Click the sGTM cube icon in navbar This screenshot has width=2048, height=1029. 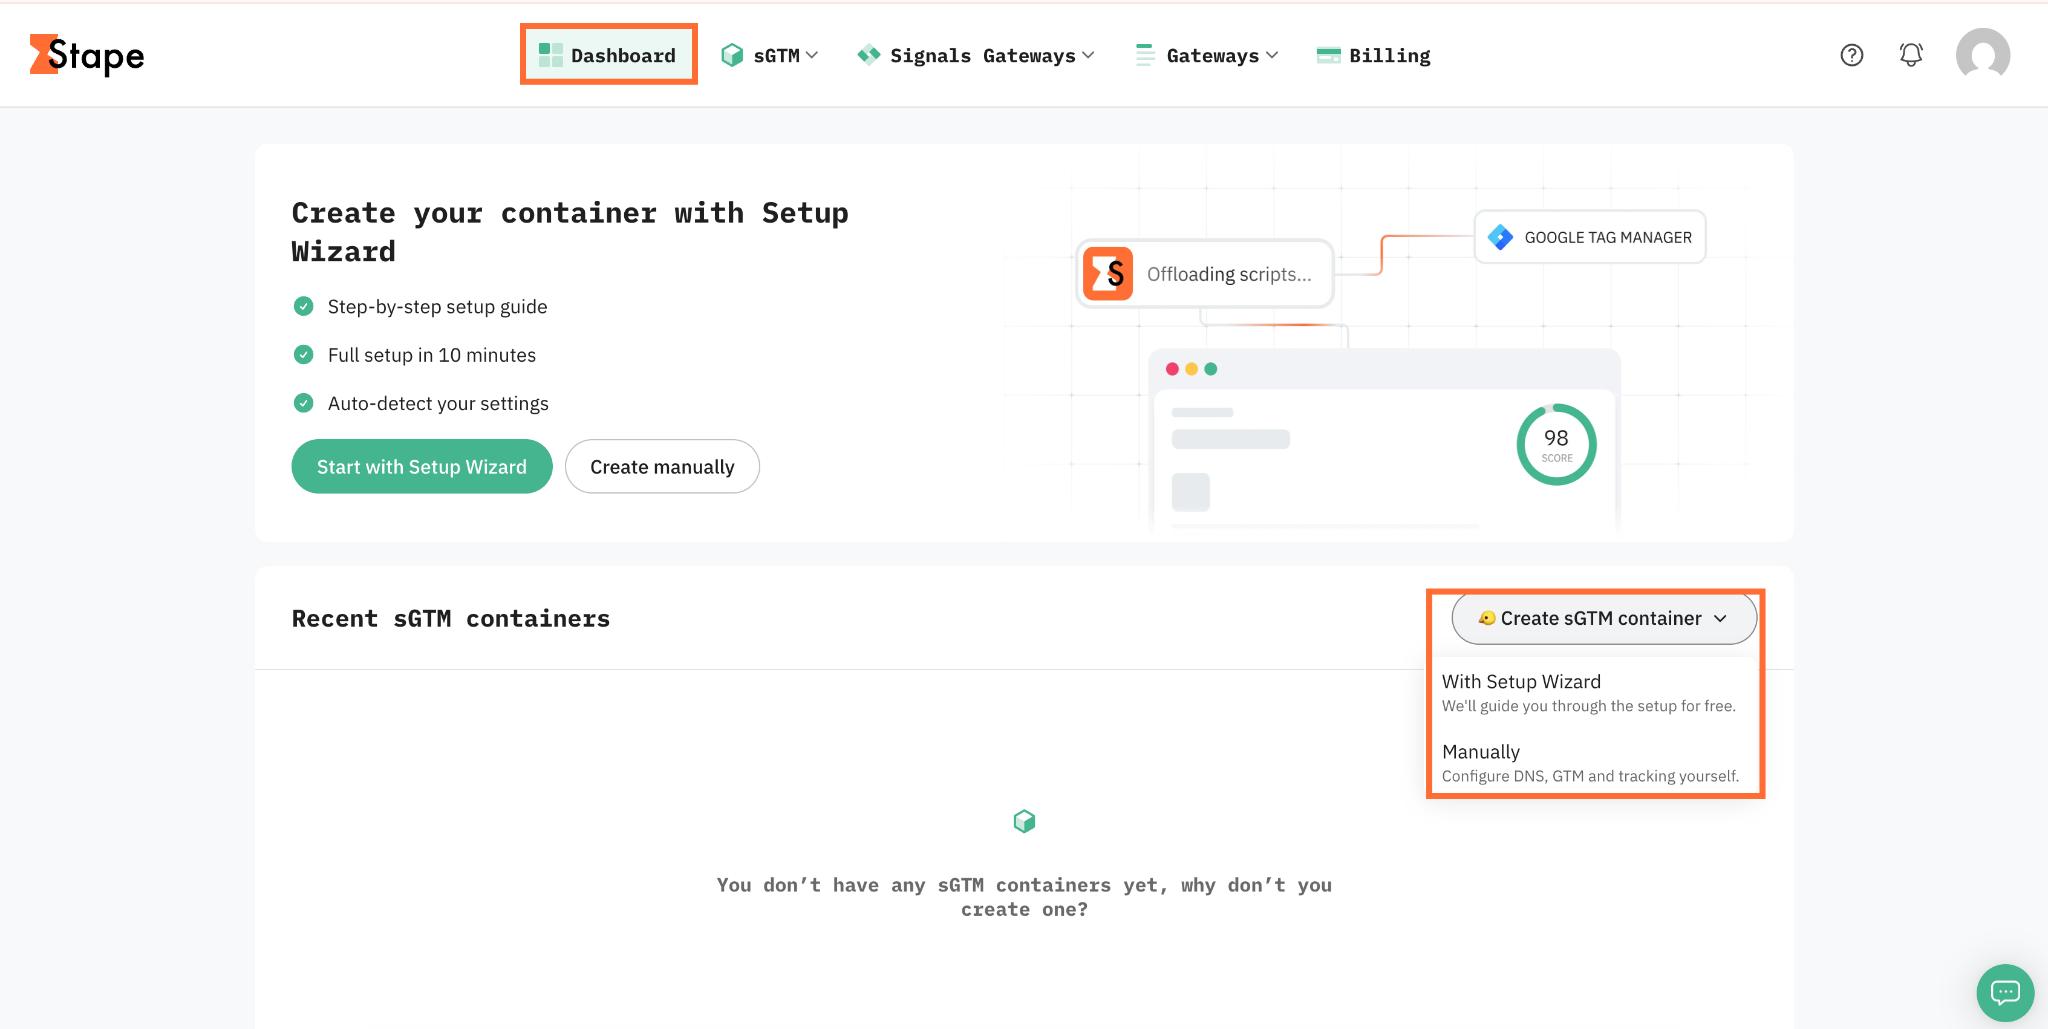(732, 55)
